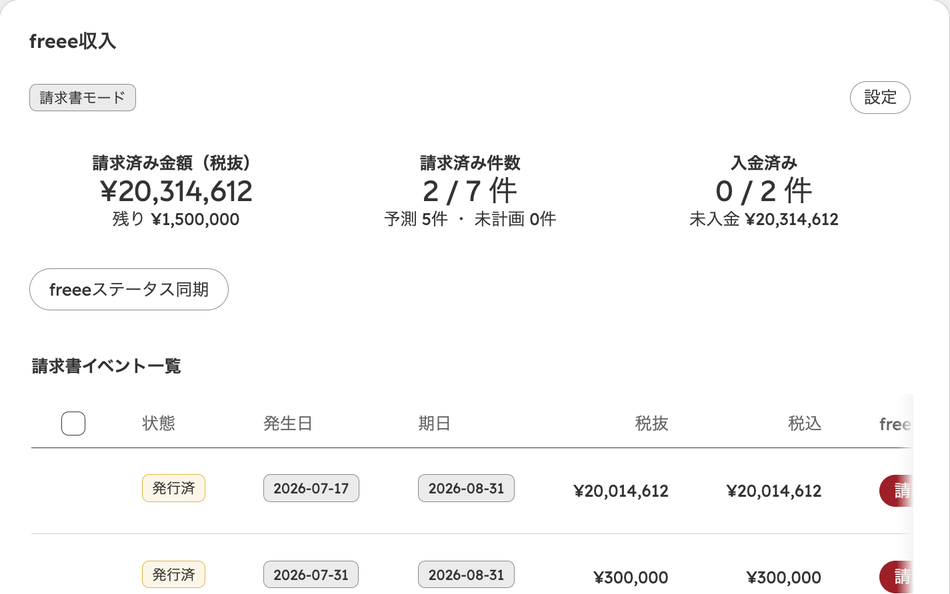950x594 pixels.
Task: Select the 2026-07-17 occurrence date chip
Action: pos(311,488)
